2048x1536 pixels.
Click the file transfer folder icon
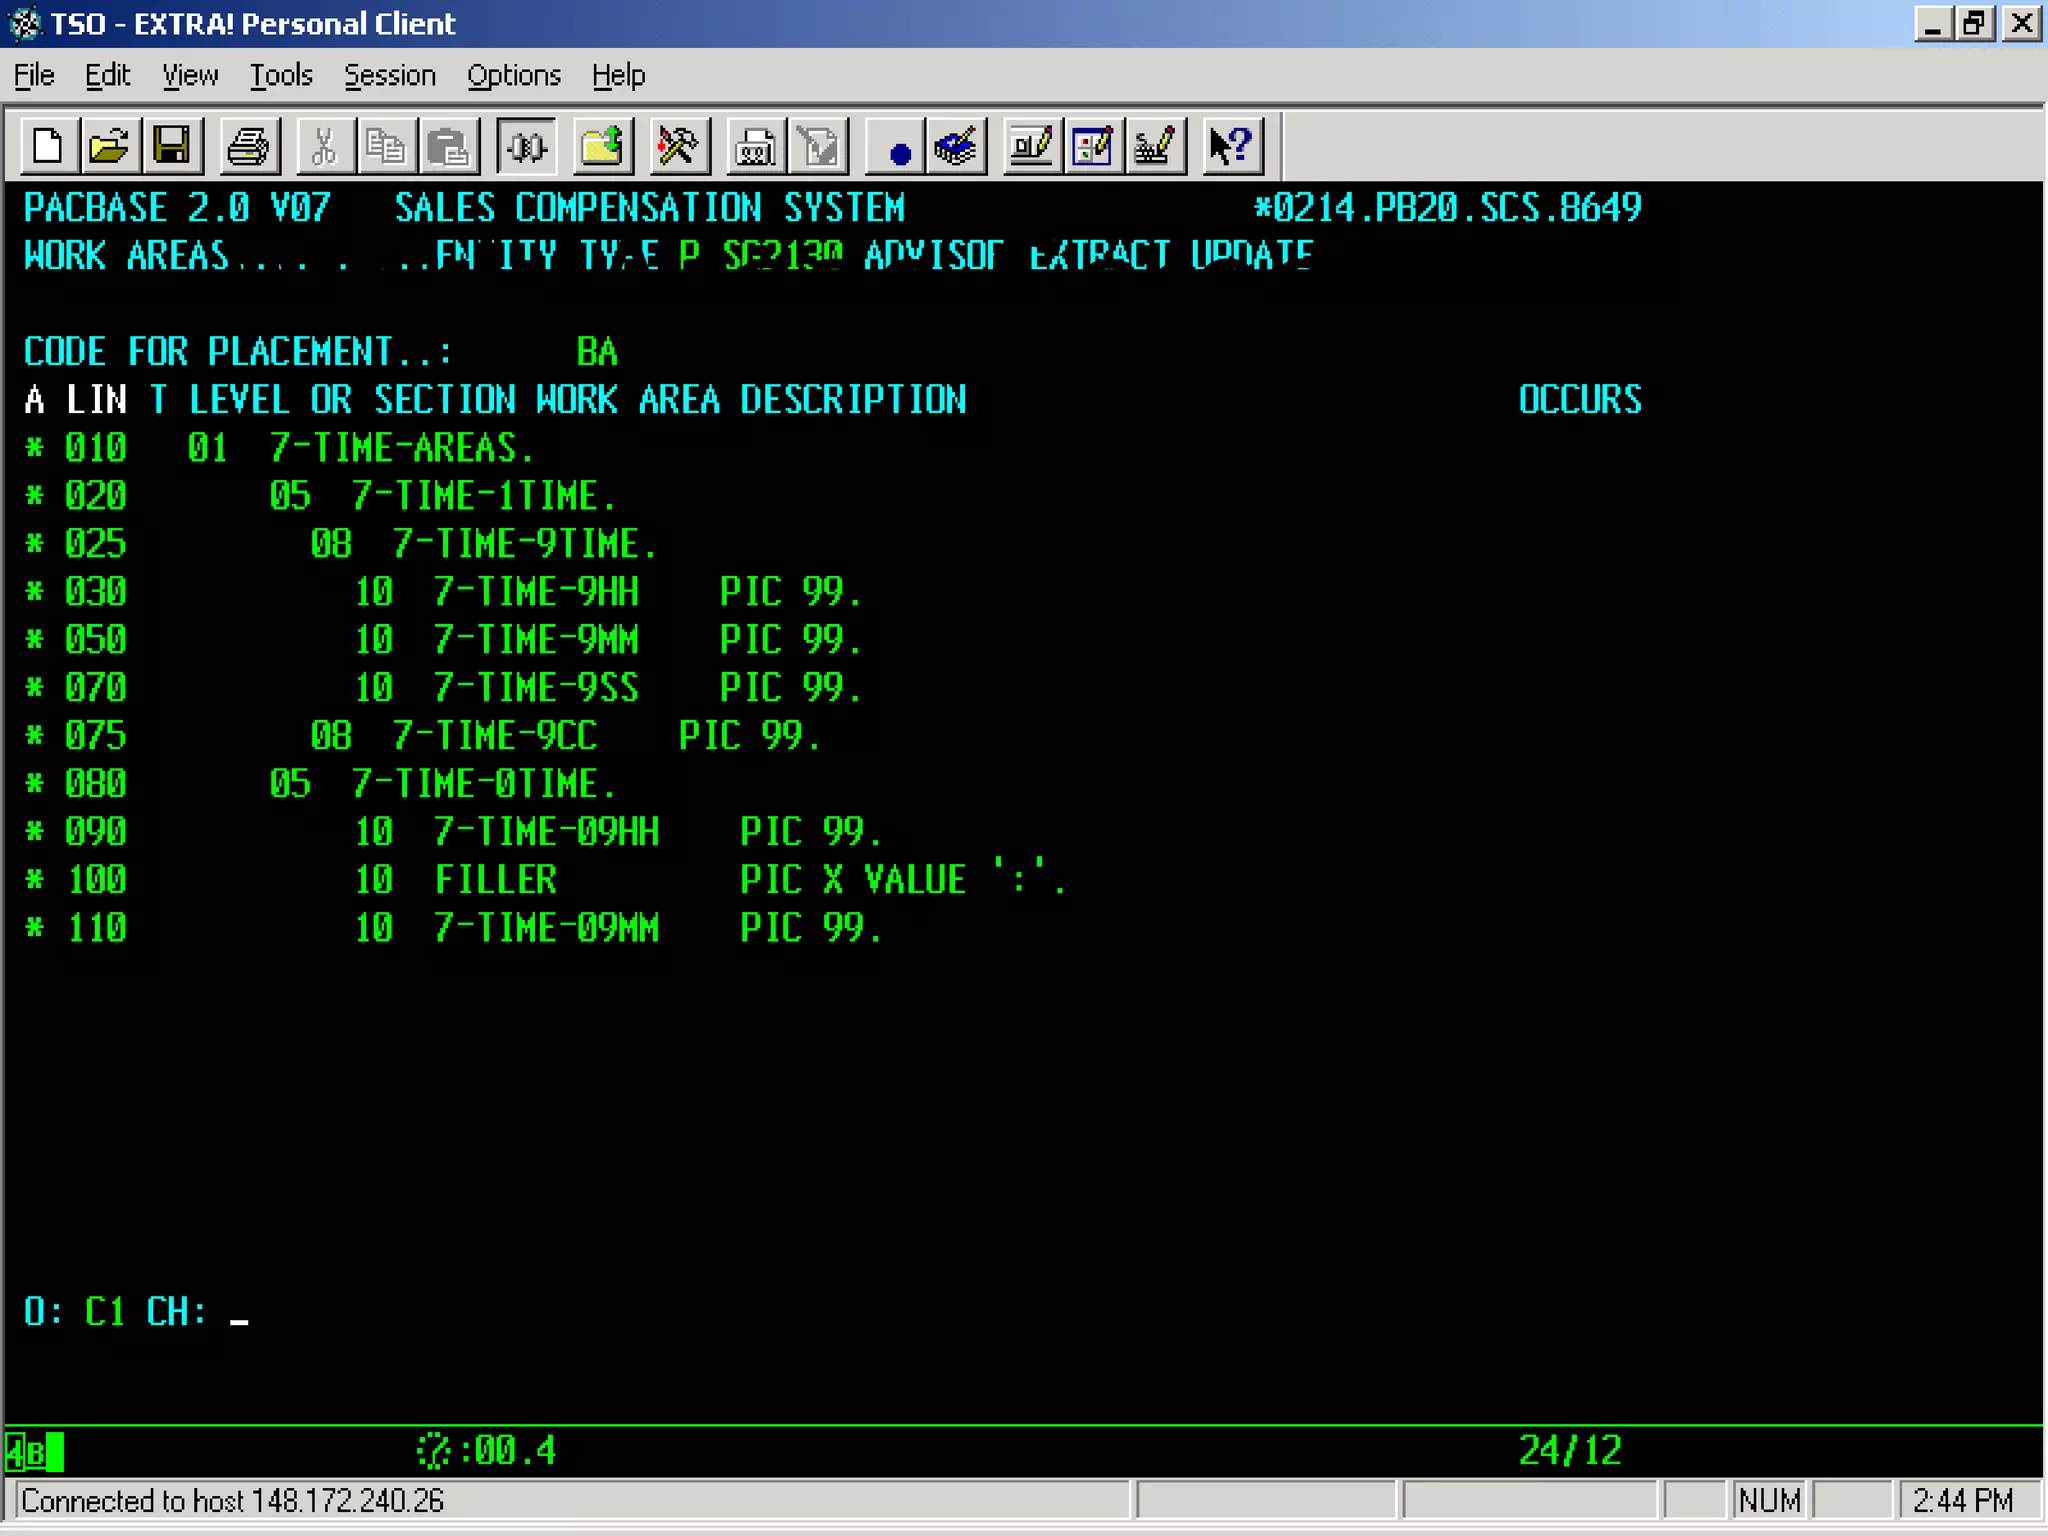click(603, 147)
